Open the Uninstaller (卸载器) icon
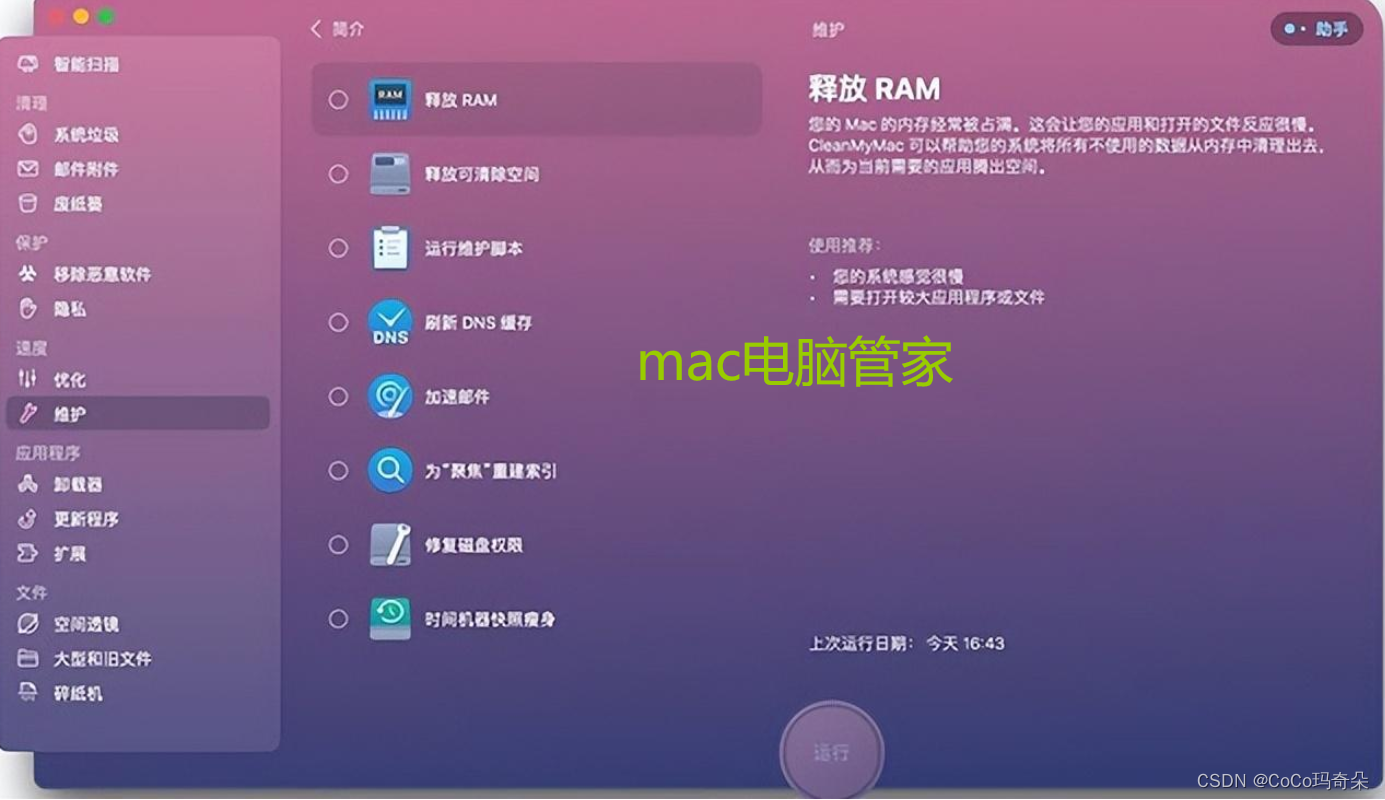The height and width of the screenshot is (800, 1385). [28, 484]
